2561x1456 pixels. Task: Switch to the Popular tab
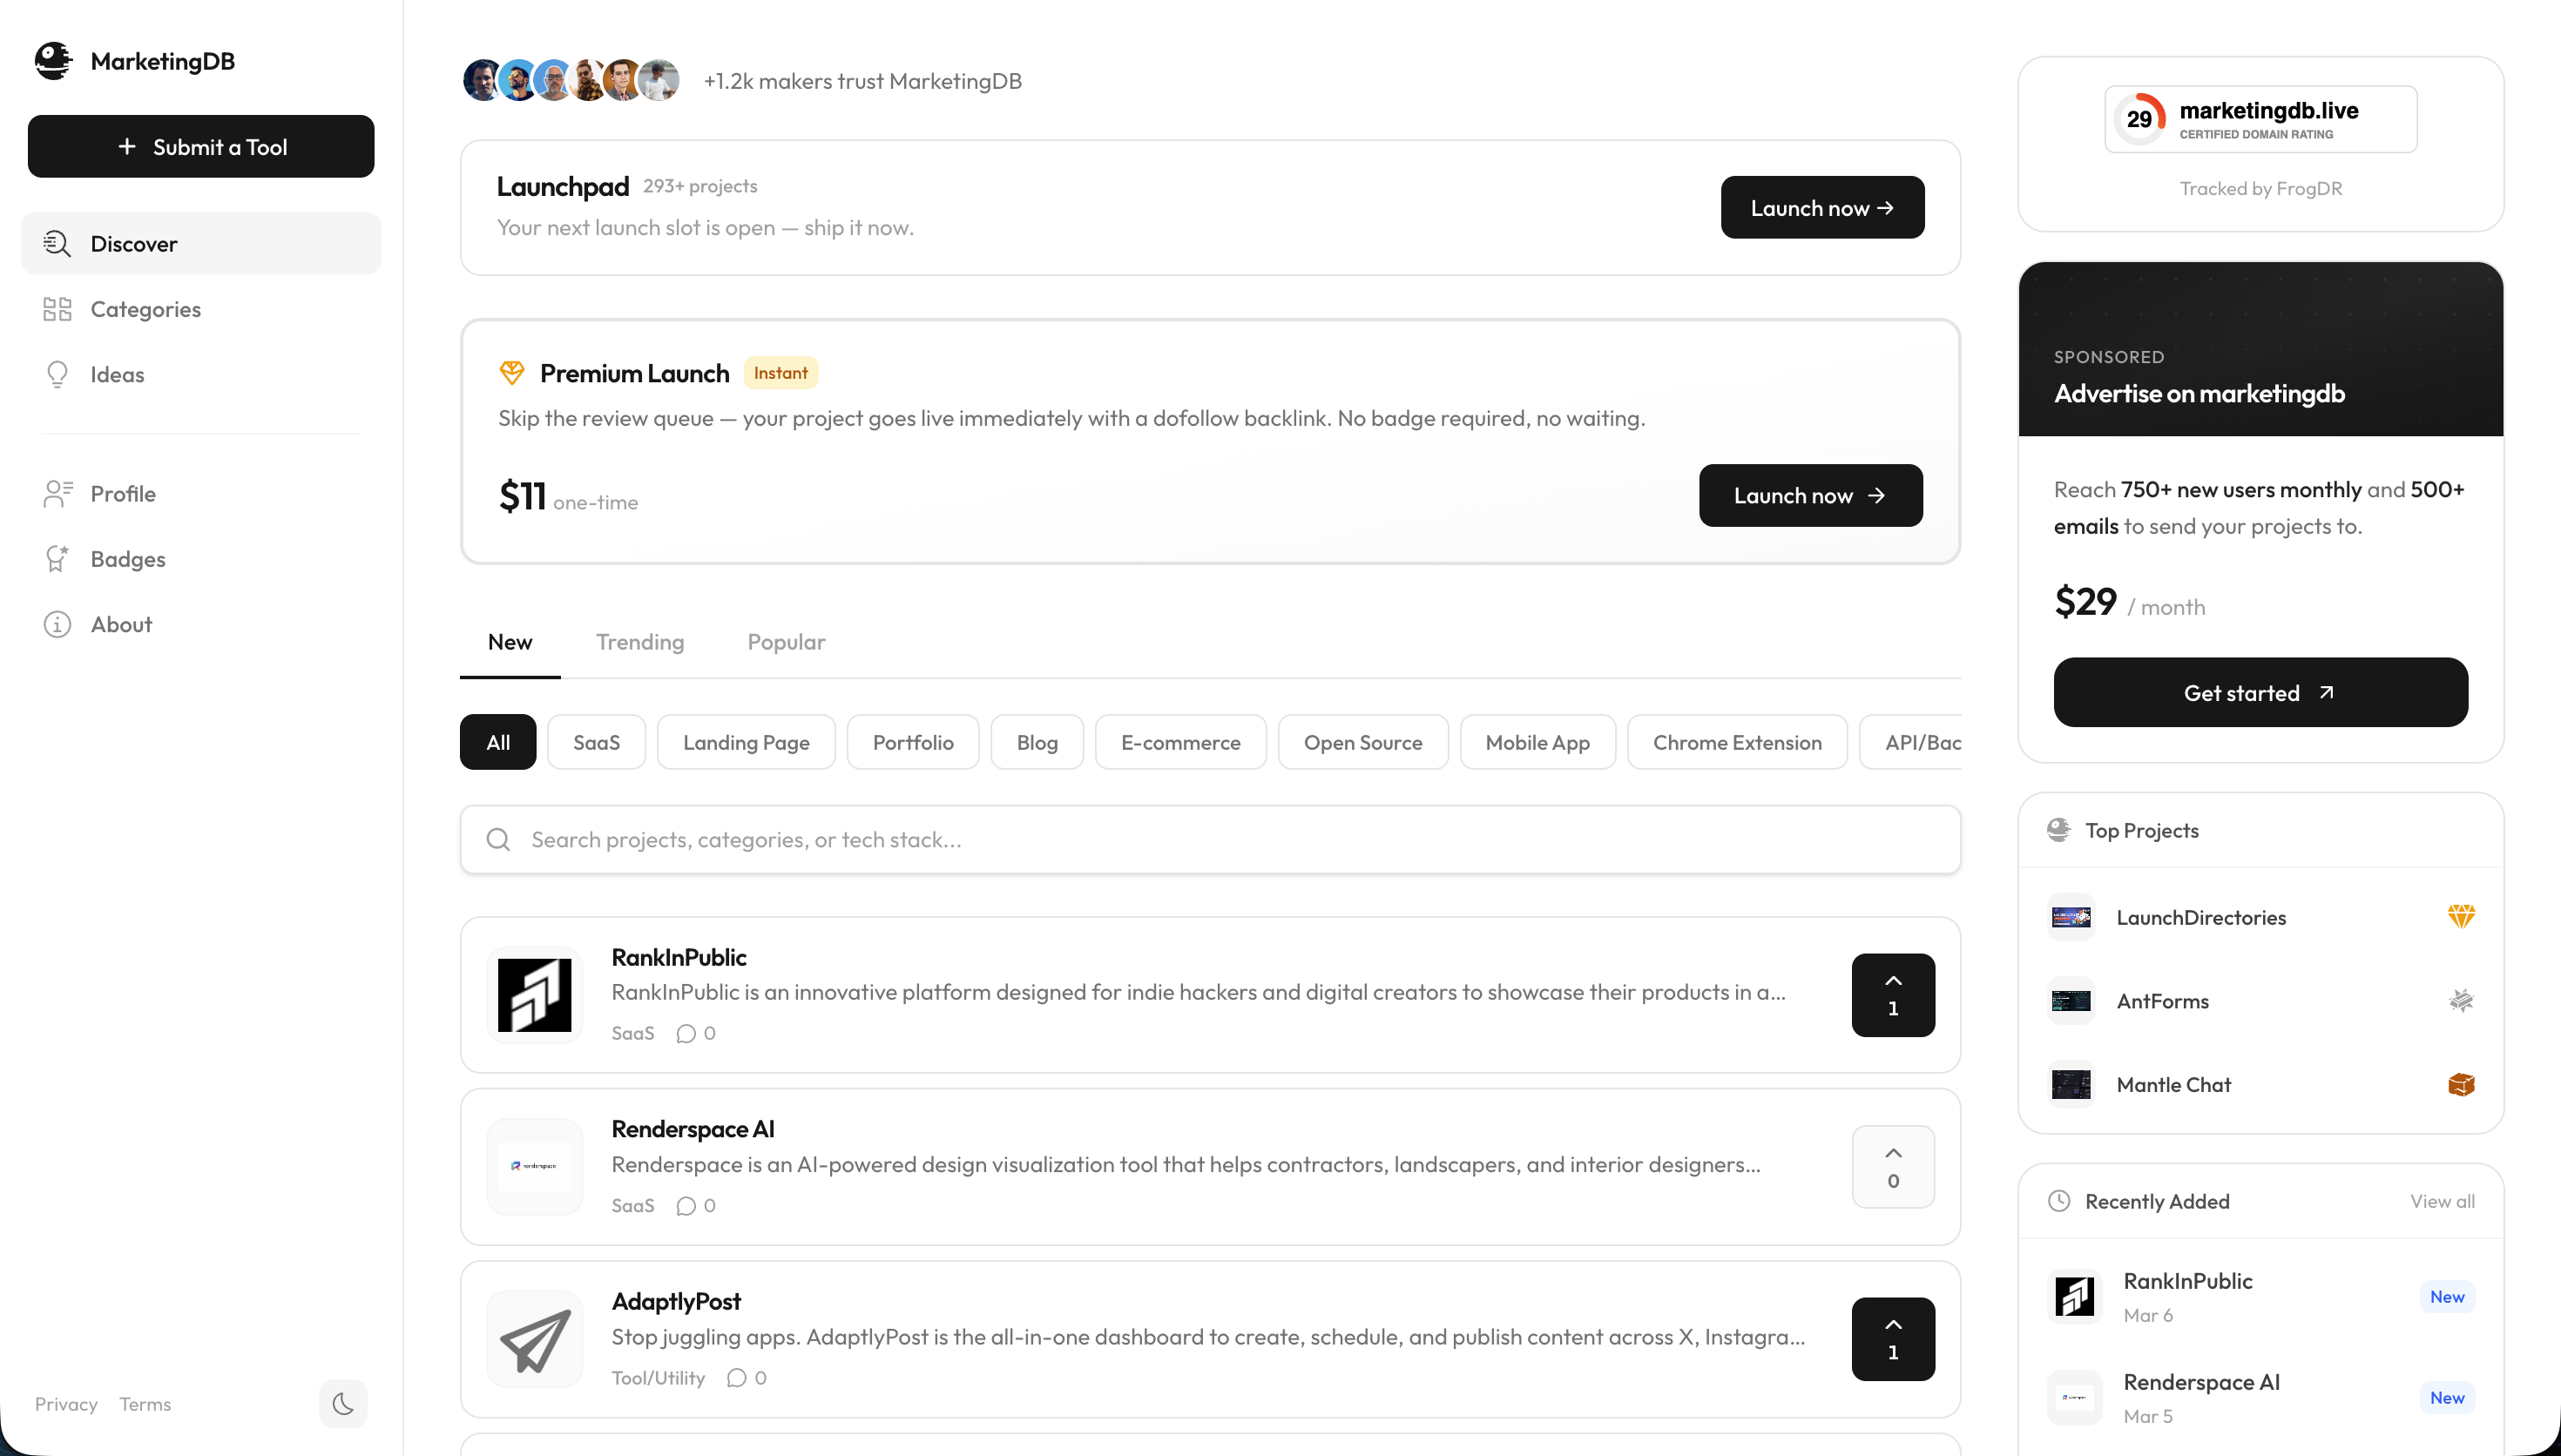[786, 642]
